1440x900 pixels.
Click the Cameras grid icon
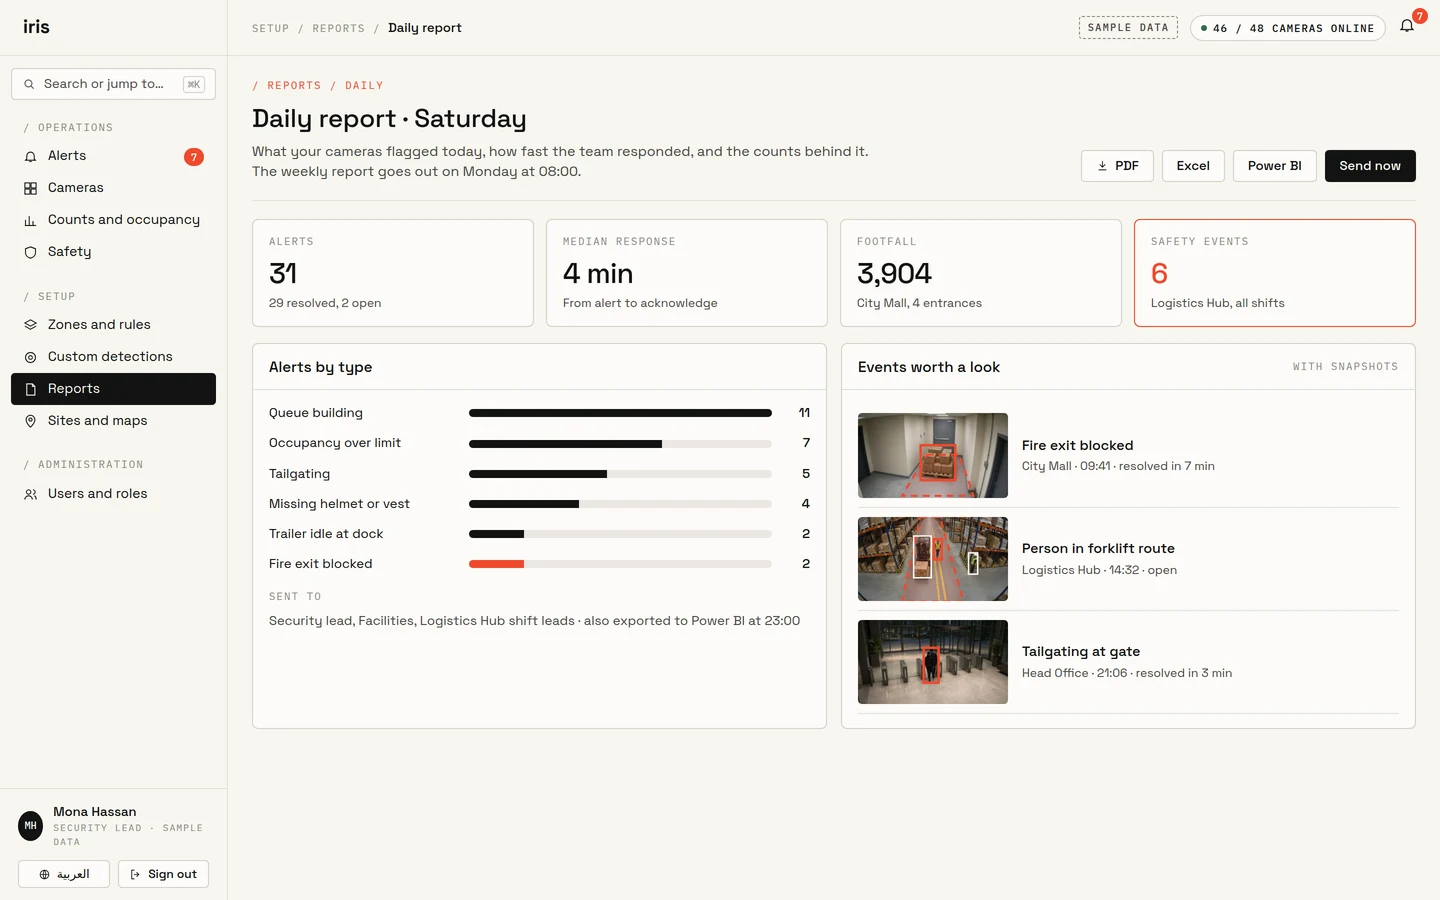coord(30,188)
